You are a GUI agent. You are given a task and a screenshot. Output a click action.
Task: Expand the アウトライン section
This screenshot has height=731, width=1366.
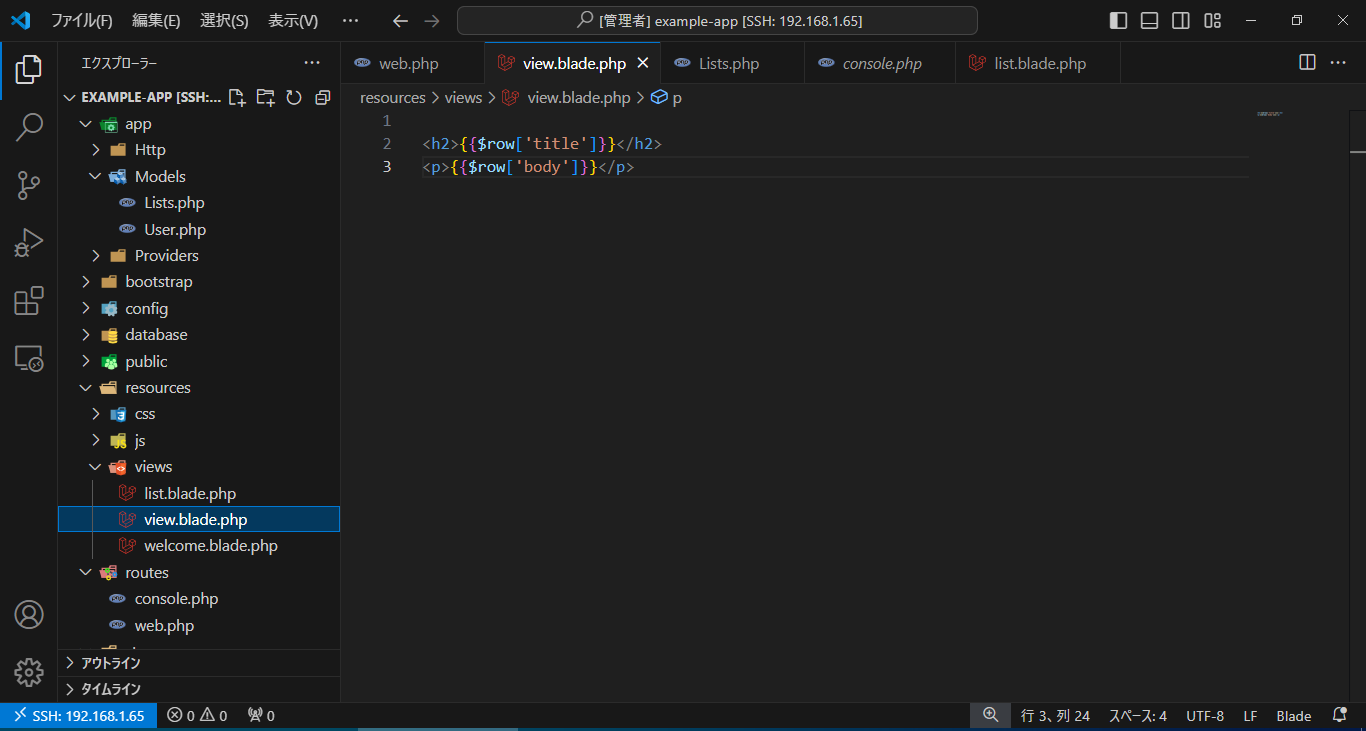click(199, 663)
